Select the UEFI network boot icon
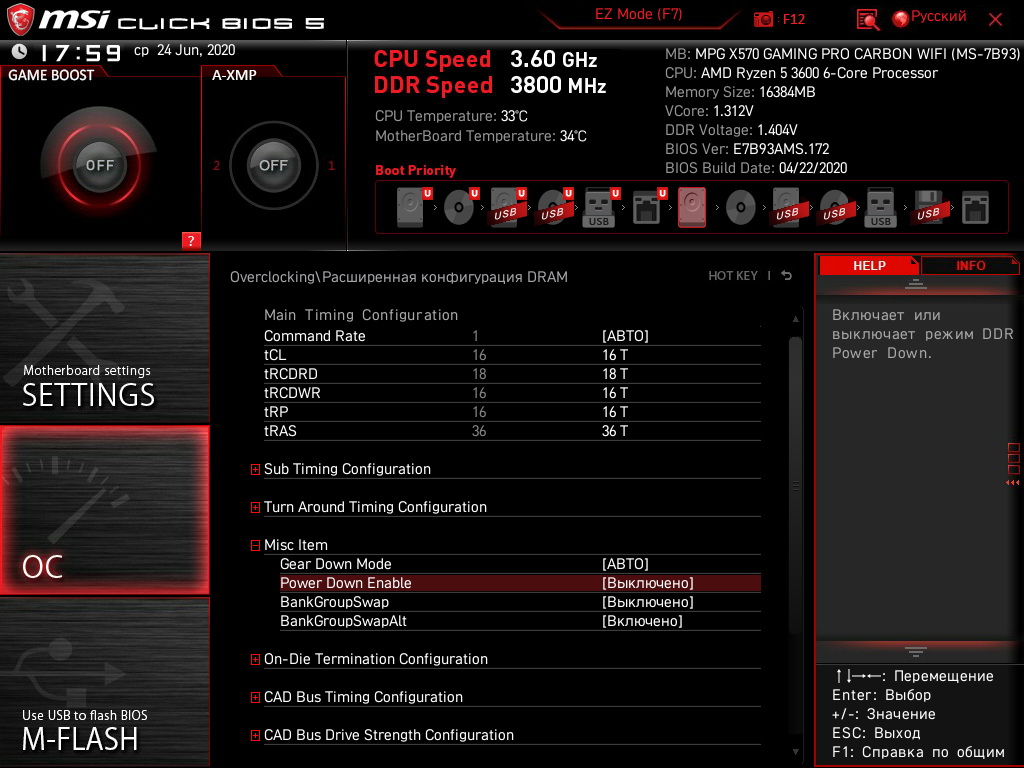Screen dimensions: 1024x768 click(x=649, y=207)
